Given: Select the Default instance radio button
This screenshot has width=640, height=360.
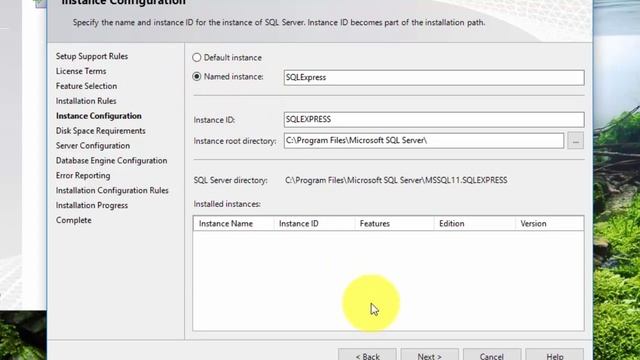Looking at the screenshot, I should 197,58.
